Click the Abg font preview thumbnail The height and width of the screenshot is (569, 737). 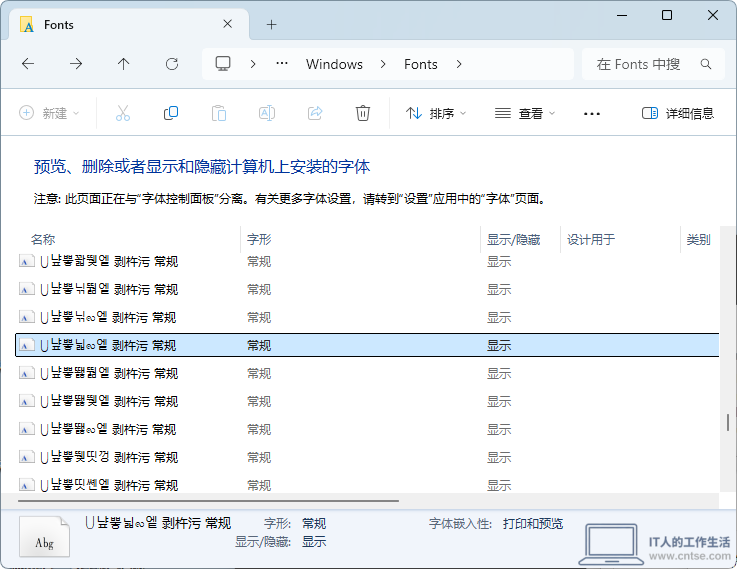[x=45, y=536]
